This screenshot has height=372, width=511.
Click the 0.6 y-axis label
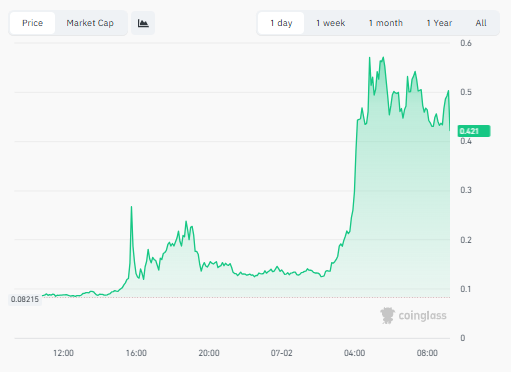coord(466,43)
